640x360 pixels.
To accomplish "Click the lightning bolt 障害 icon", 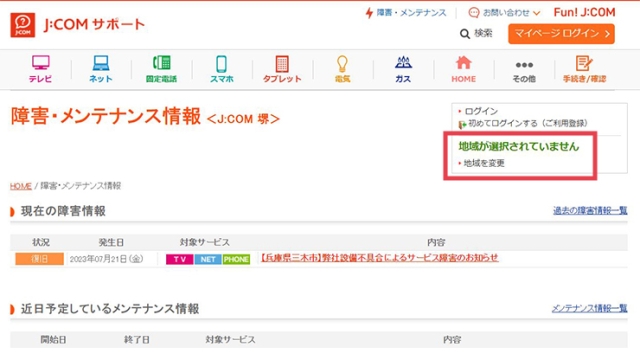I will [369, 13].
